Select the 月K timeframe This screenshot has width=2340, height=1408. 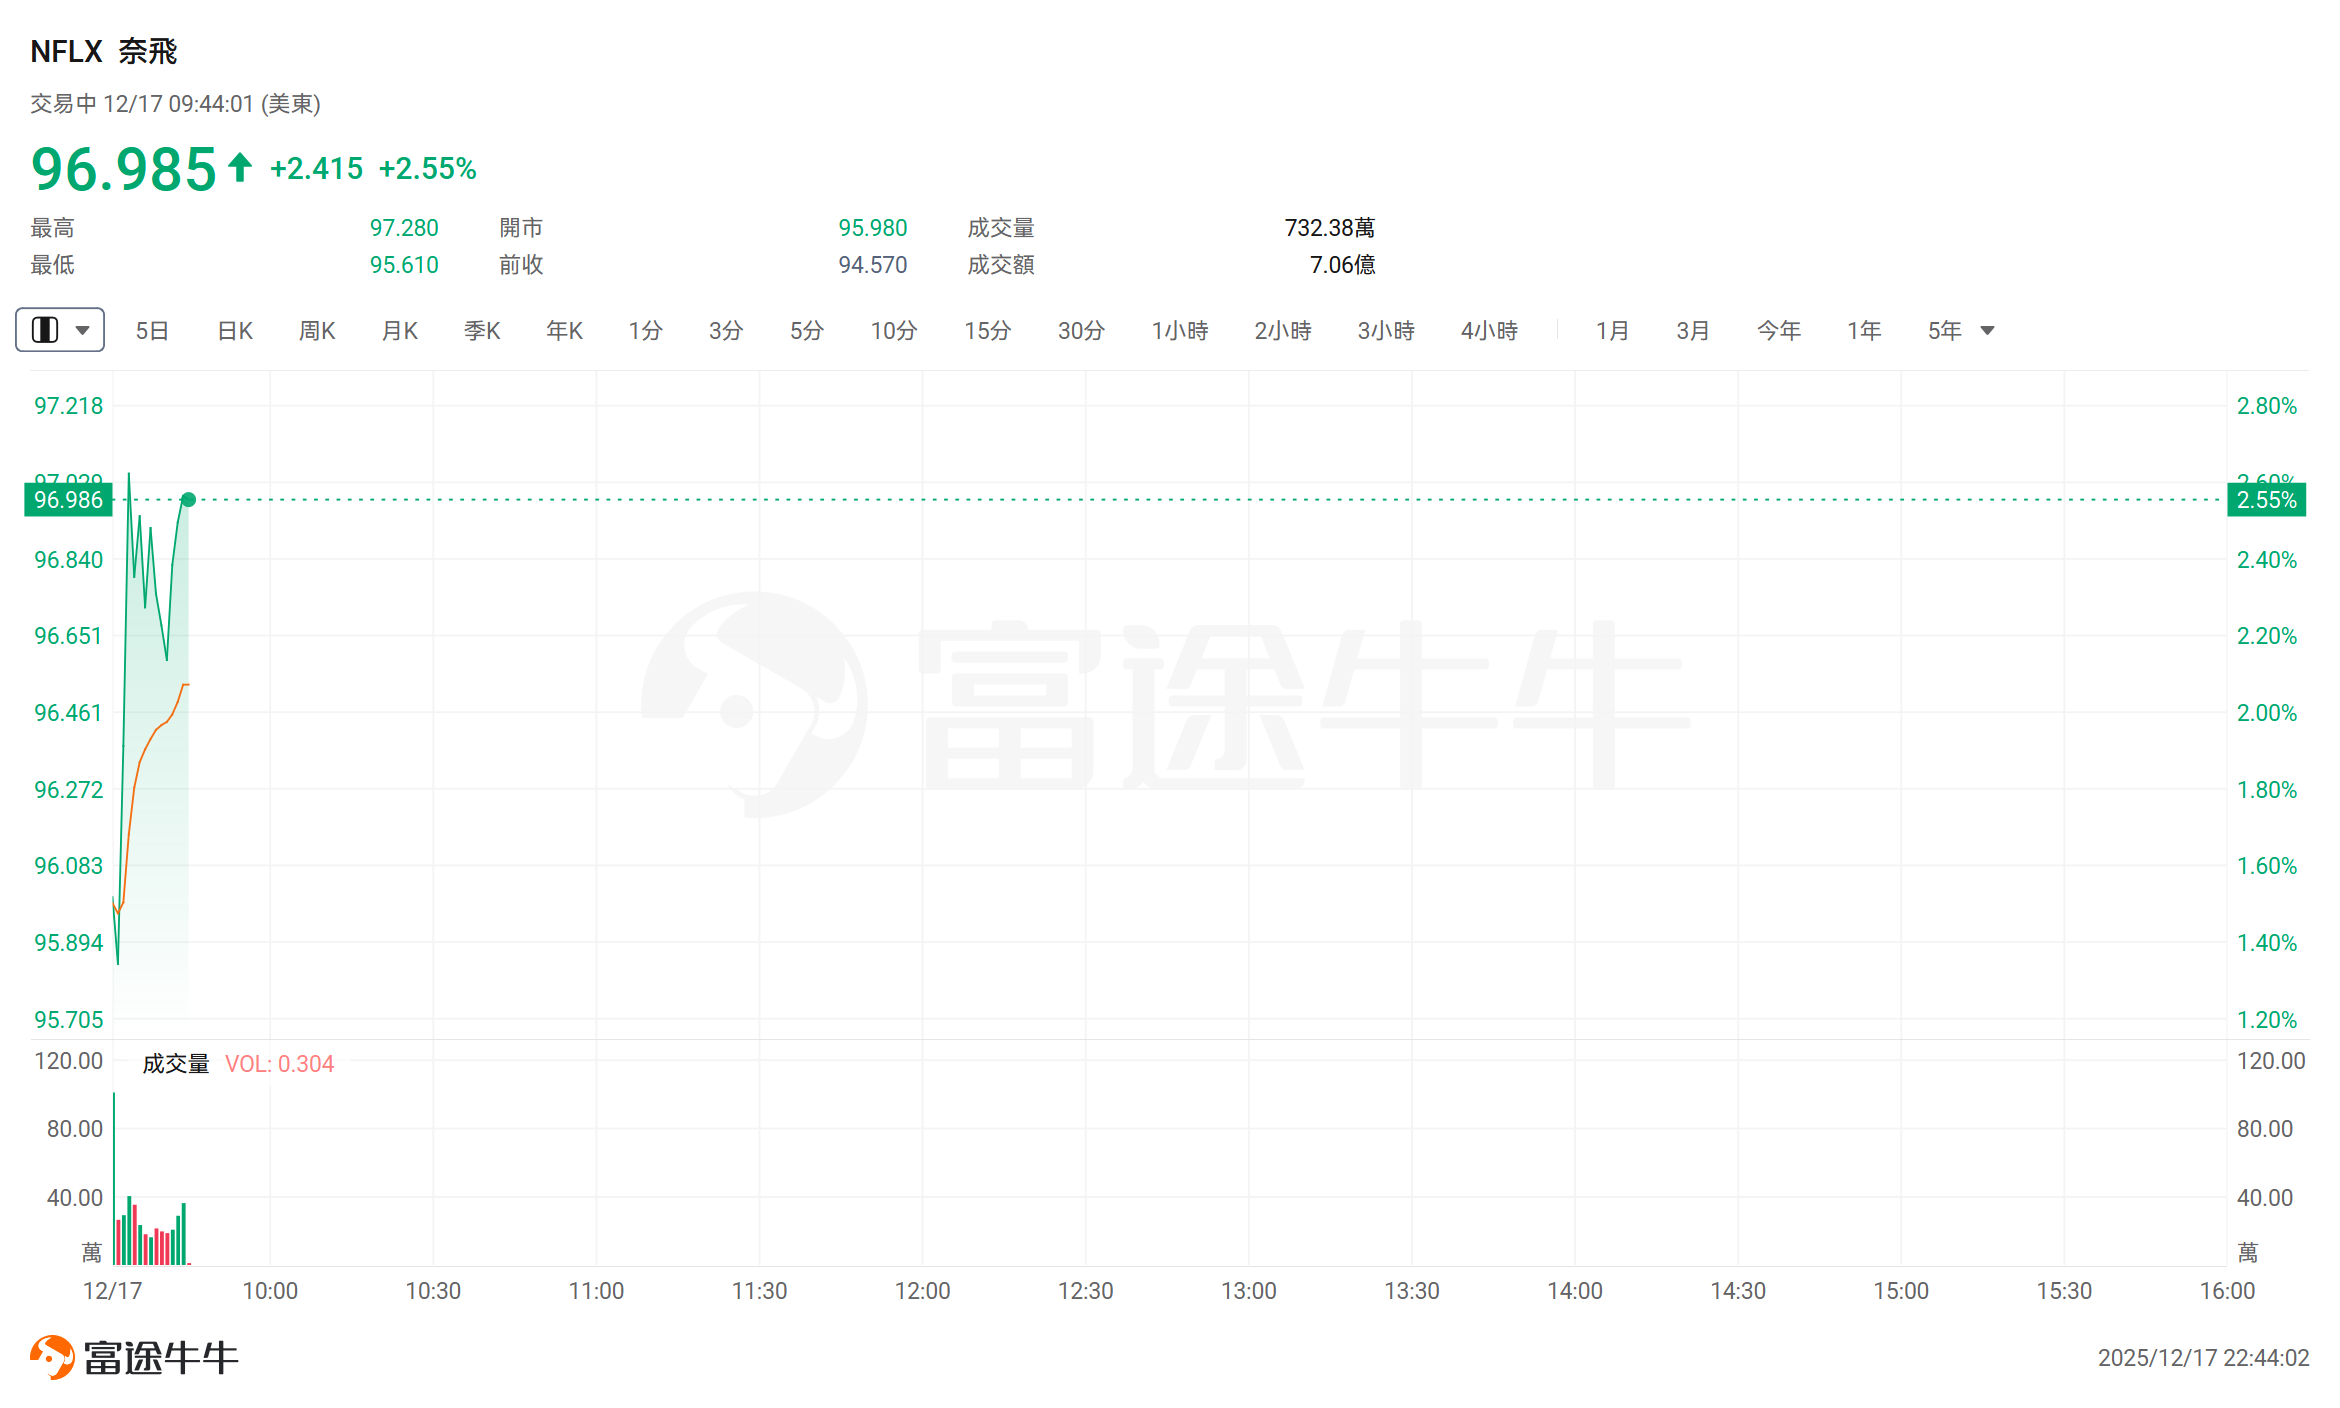[x=400, y=330]
